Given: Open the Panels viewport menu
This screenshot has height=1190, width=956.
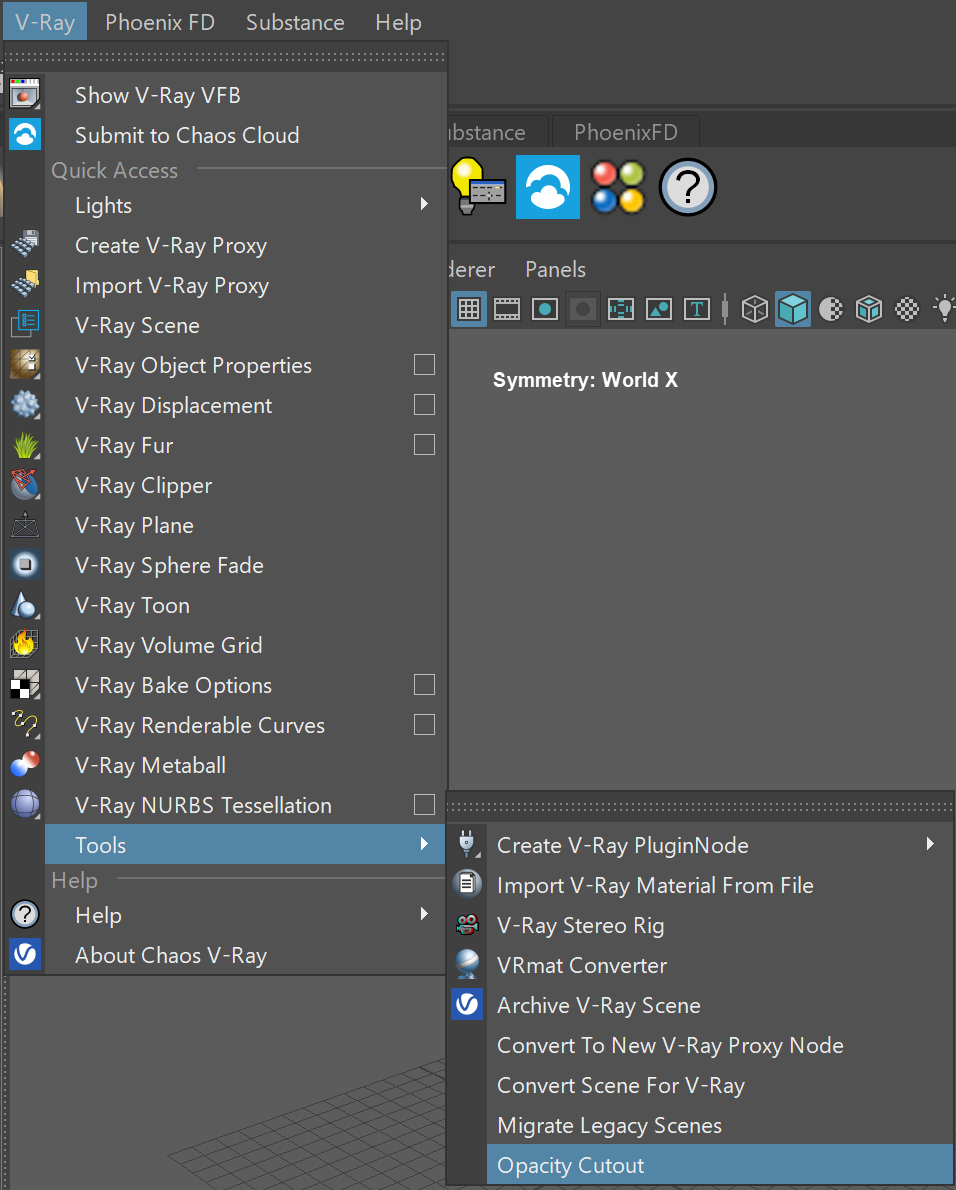Looking at the screenshot, I should click(x=555, y=269).
